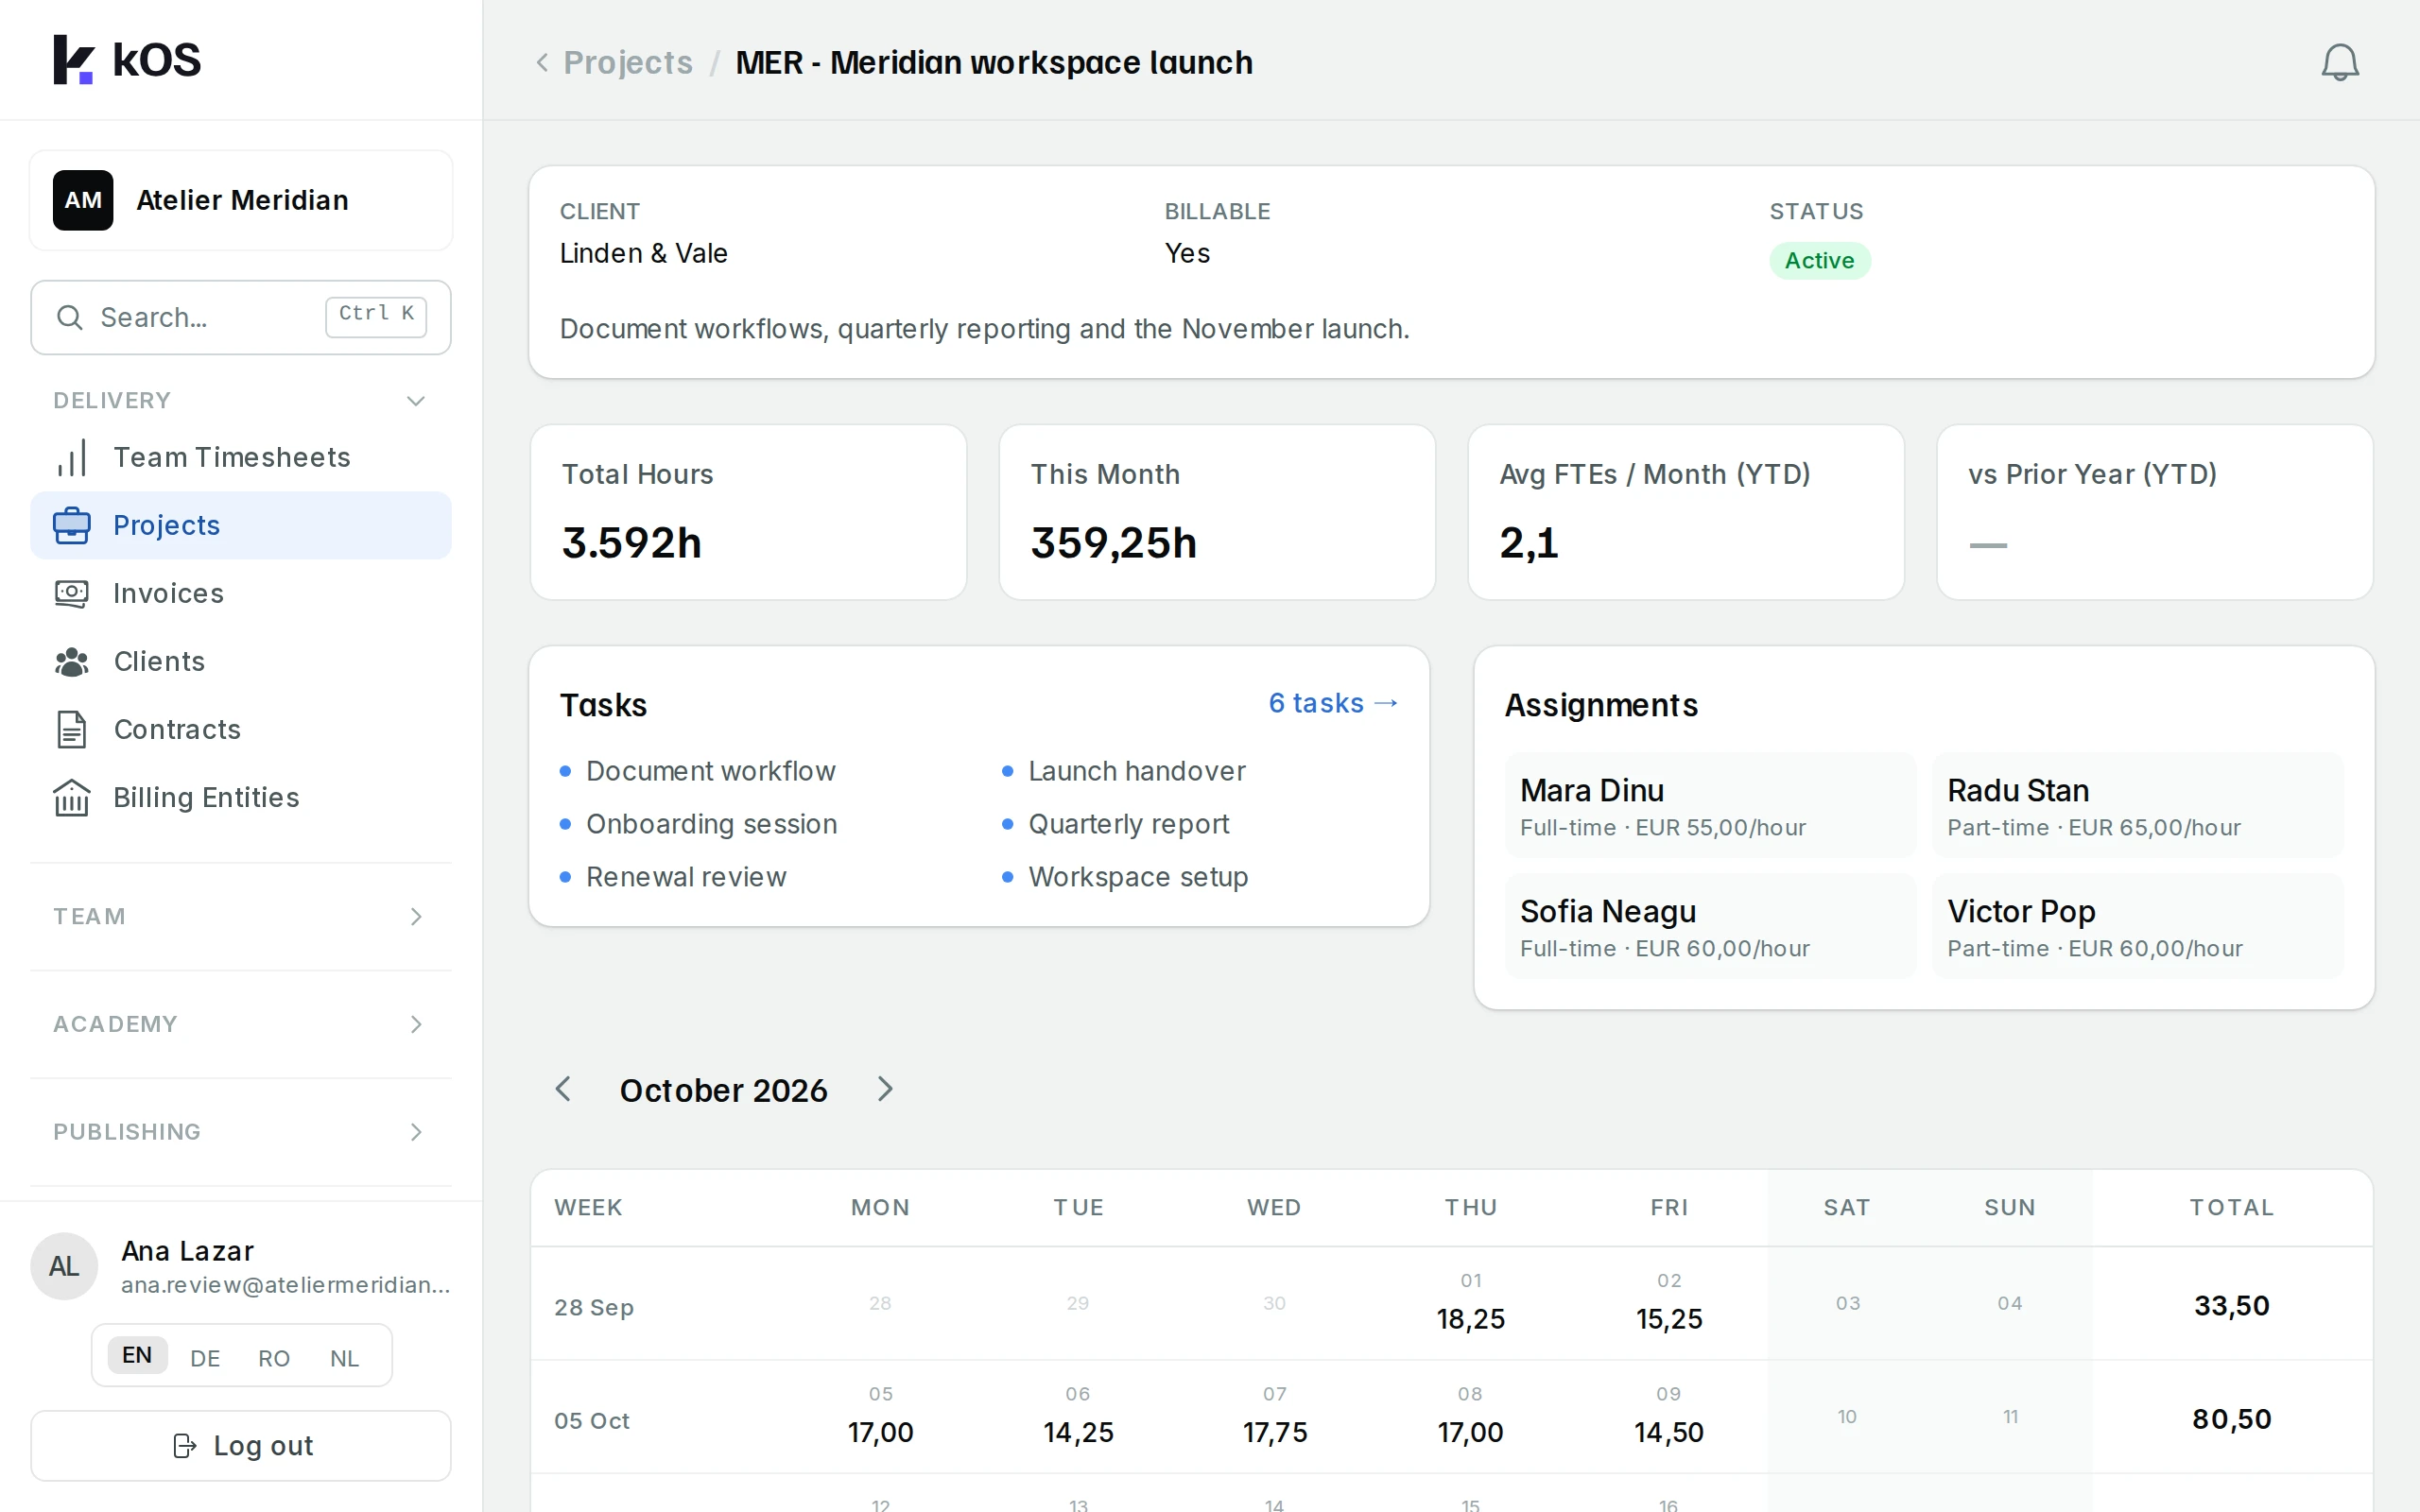Open the notifications bell

coord(2339,62)
